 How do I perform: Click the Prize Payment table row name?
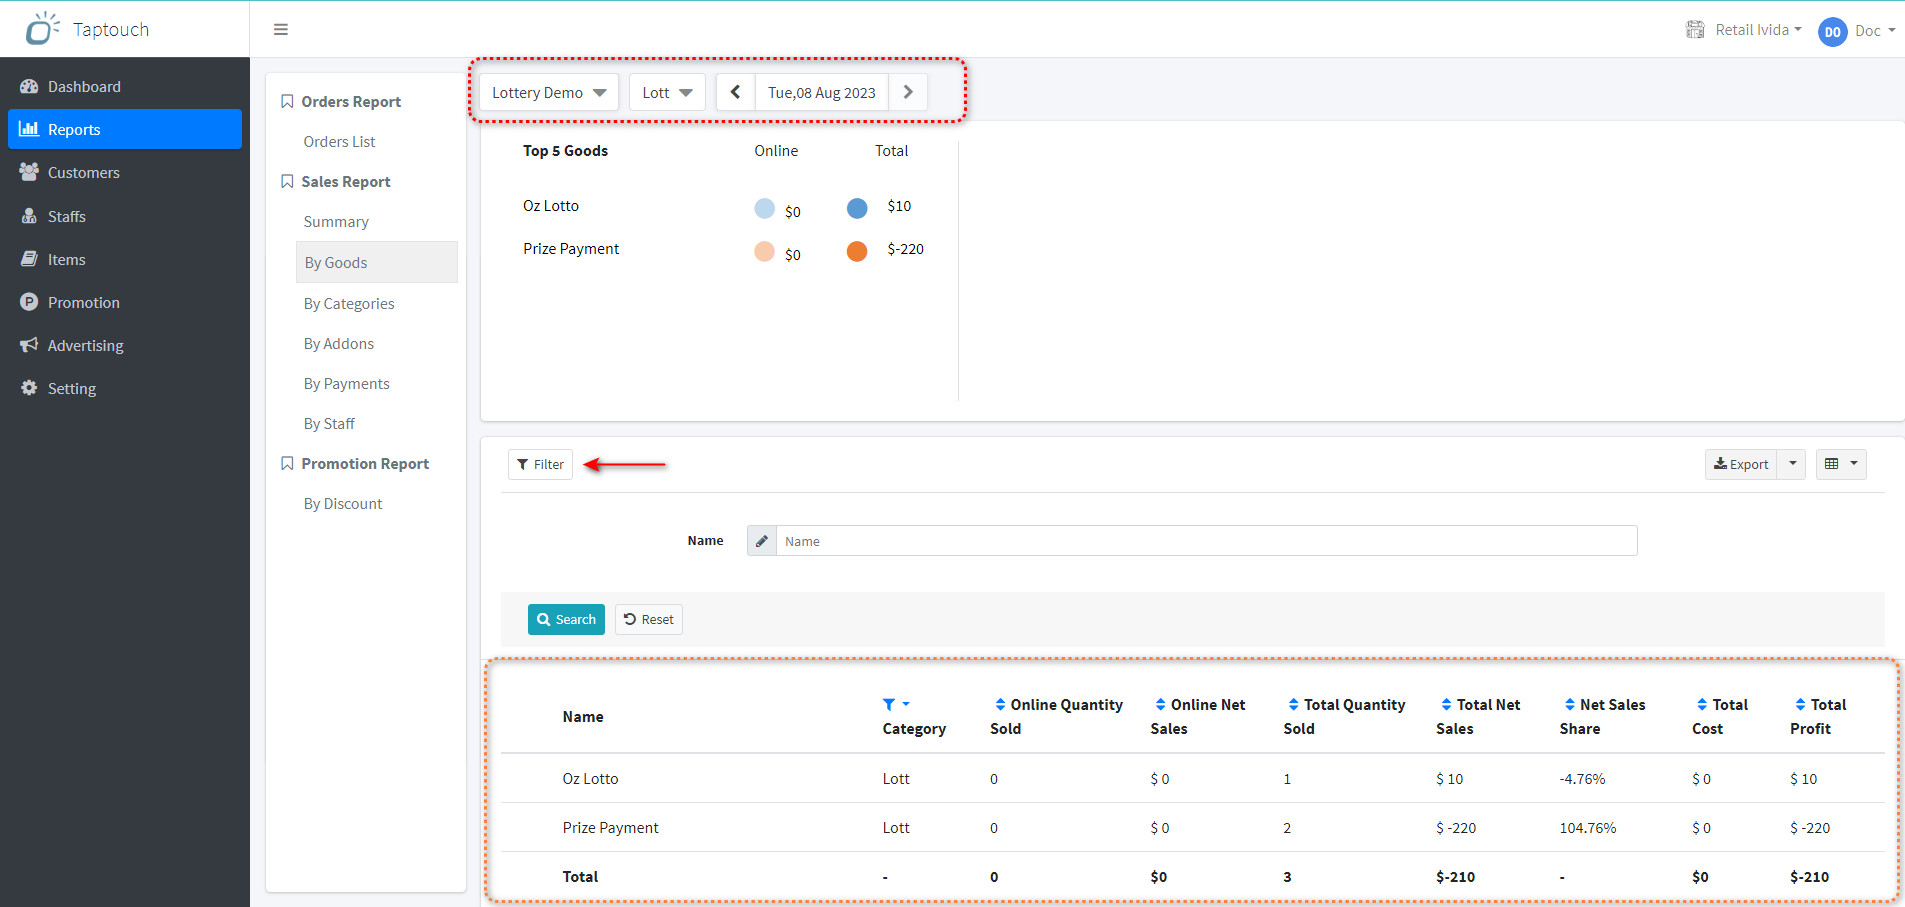610,828
